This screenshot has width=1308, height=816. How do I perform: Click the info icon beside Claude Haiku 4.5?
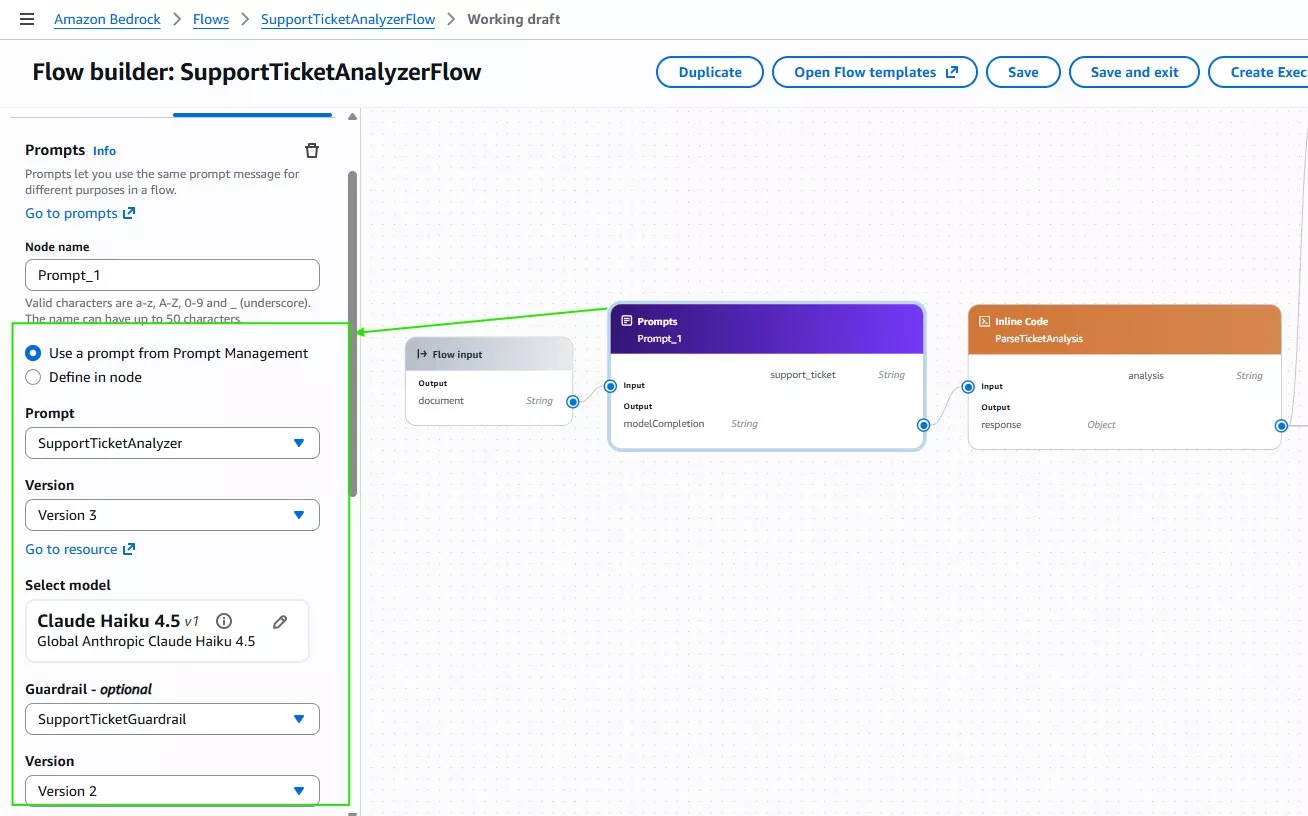click(x=224, y=621)
